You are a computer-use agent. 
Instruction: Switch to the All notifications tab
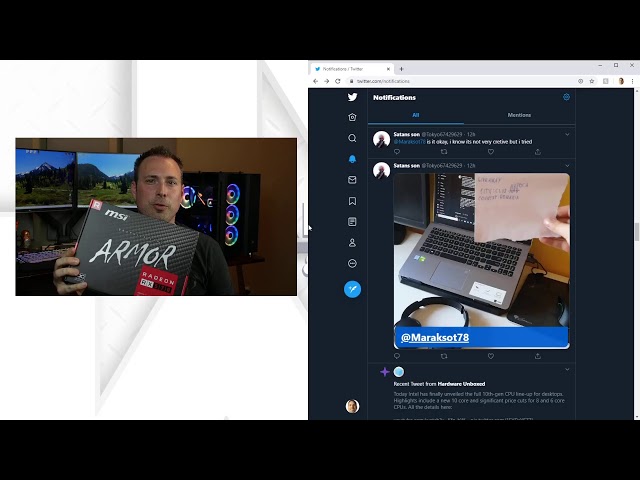coord(416,116)
